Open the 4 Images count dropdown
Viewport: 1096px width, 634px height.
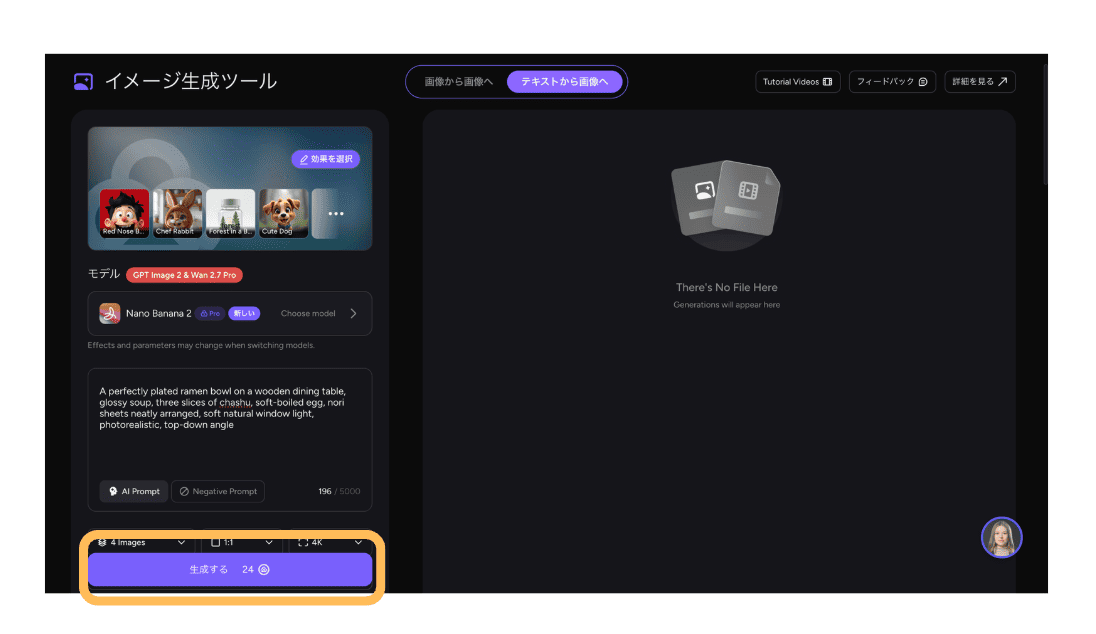click(141, 542)
